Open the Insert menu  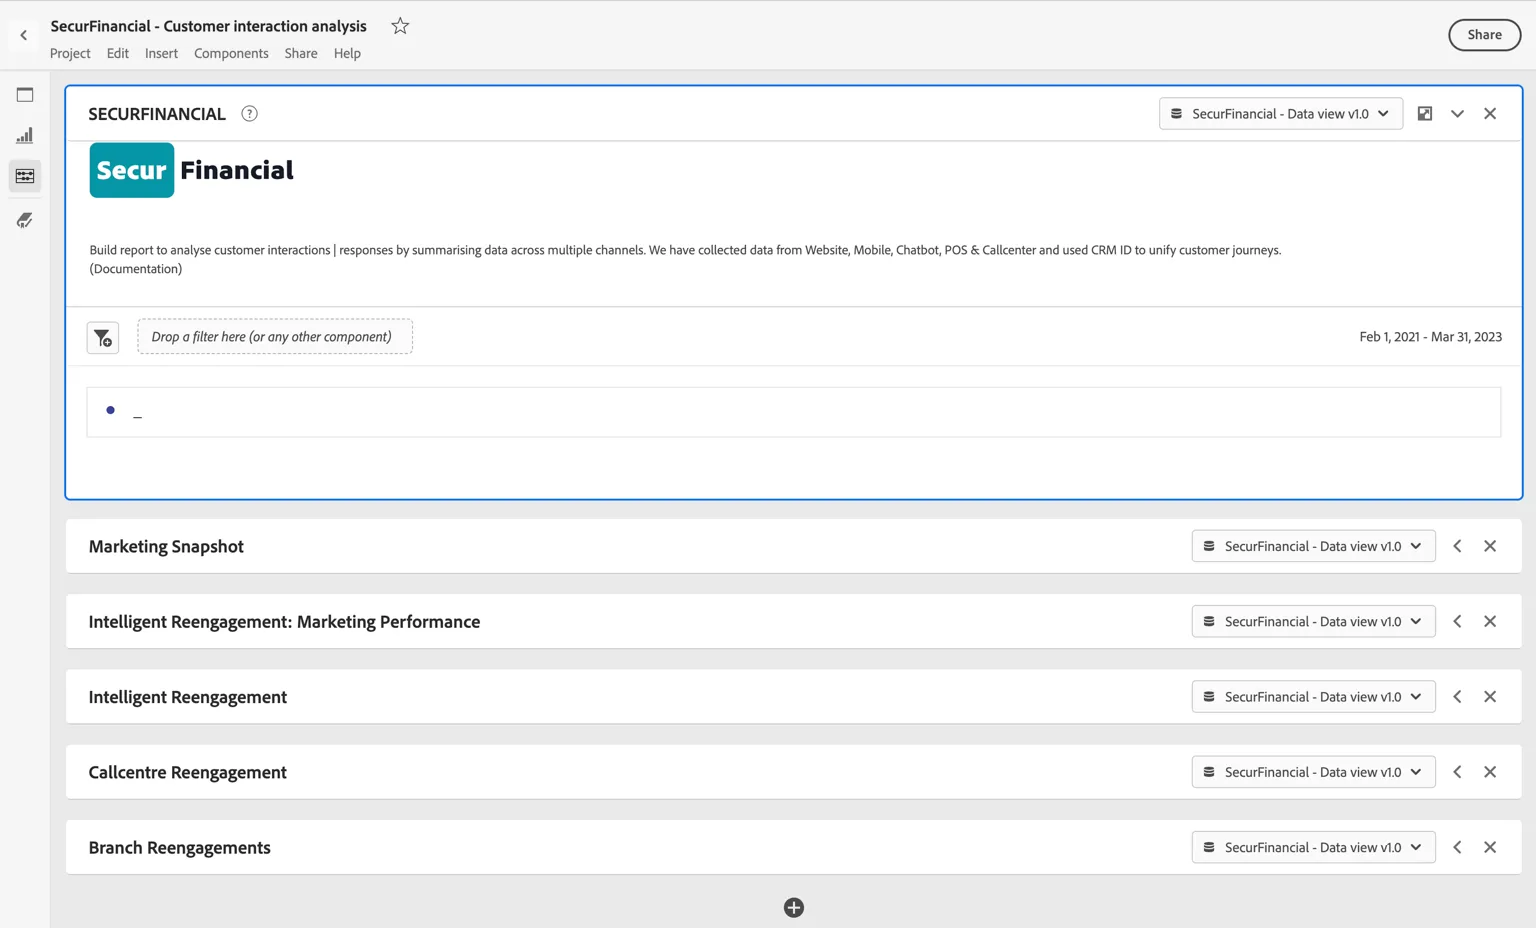click(161, 54)
